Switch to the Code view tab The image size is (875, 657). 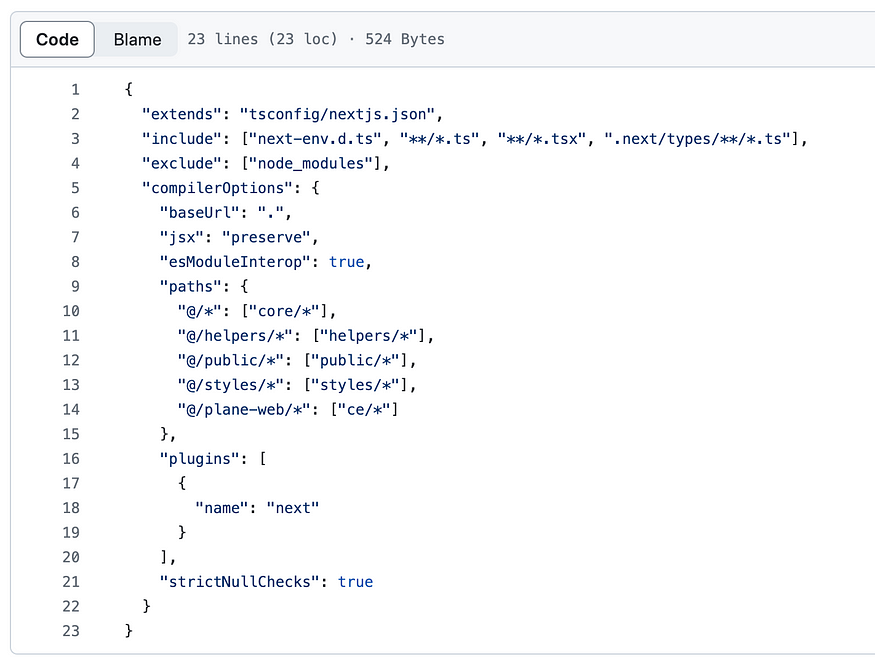click(x=57, y=39)
